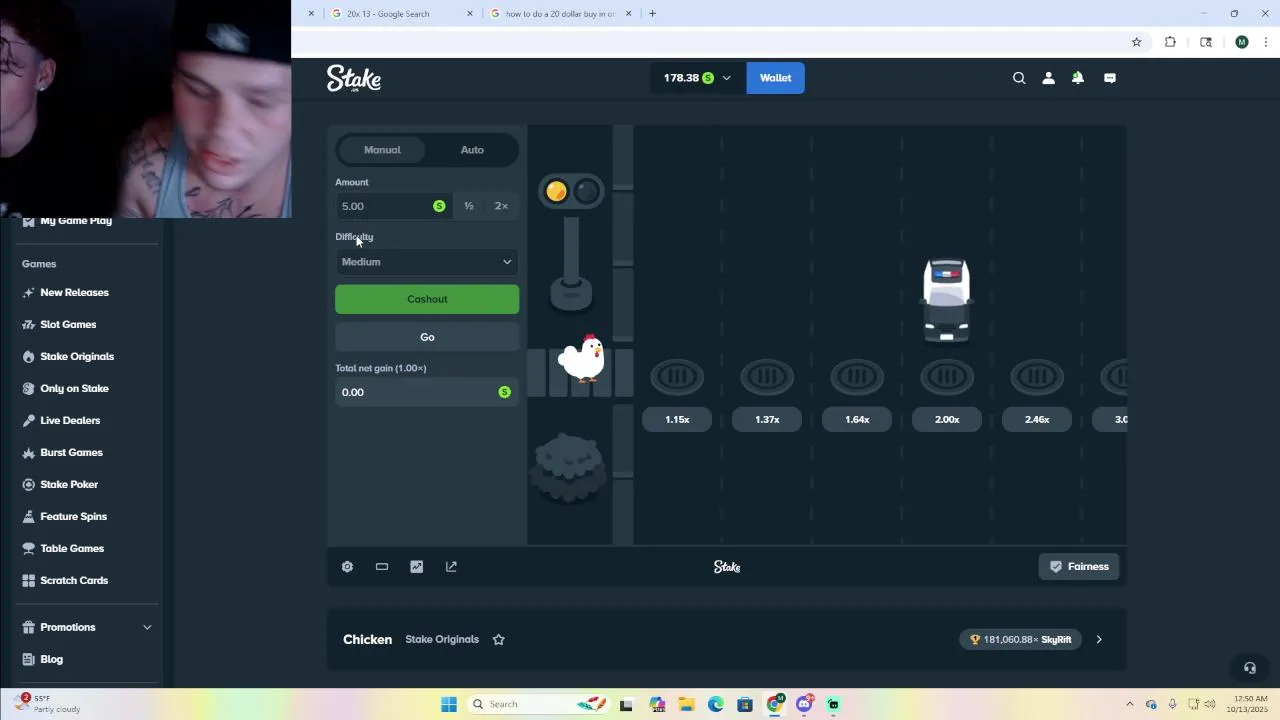Expand the balance currency dropdown
Viewport: 1280px width, 720px height.
(726, 78)
